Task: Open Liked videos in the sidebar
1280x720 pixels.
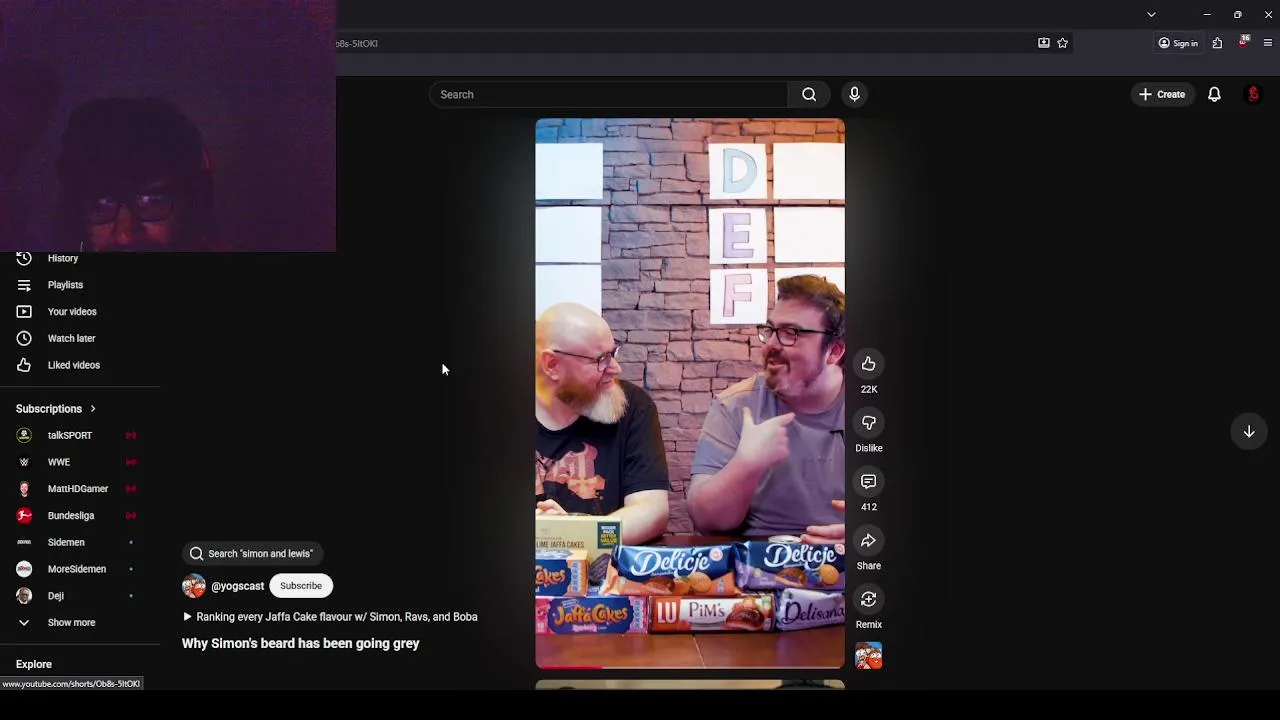Action: [73, 365]
